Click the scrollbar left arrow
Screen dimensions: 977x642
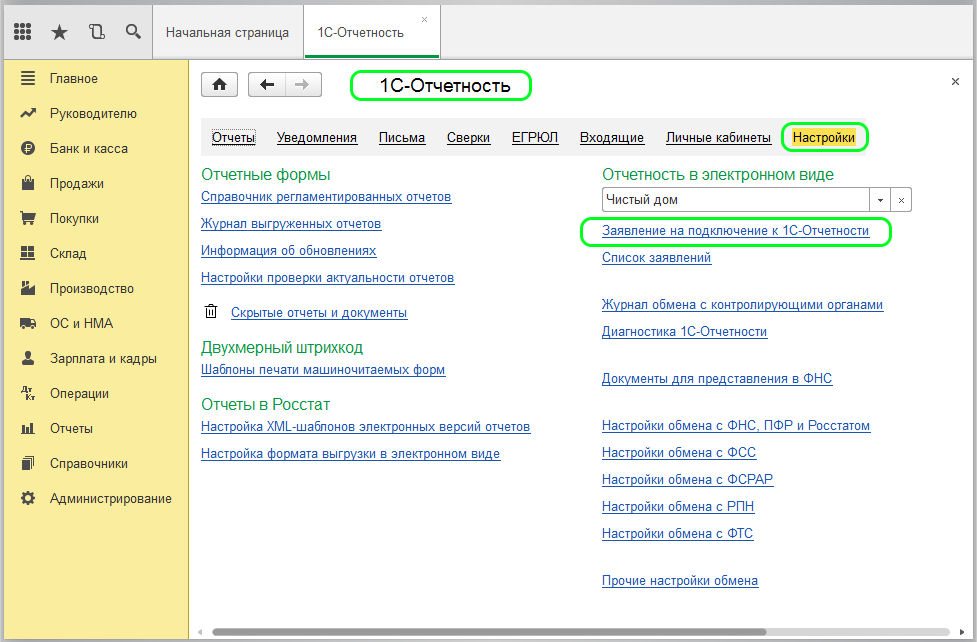tap(200, 632)
